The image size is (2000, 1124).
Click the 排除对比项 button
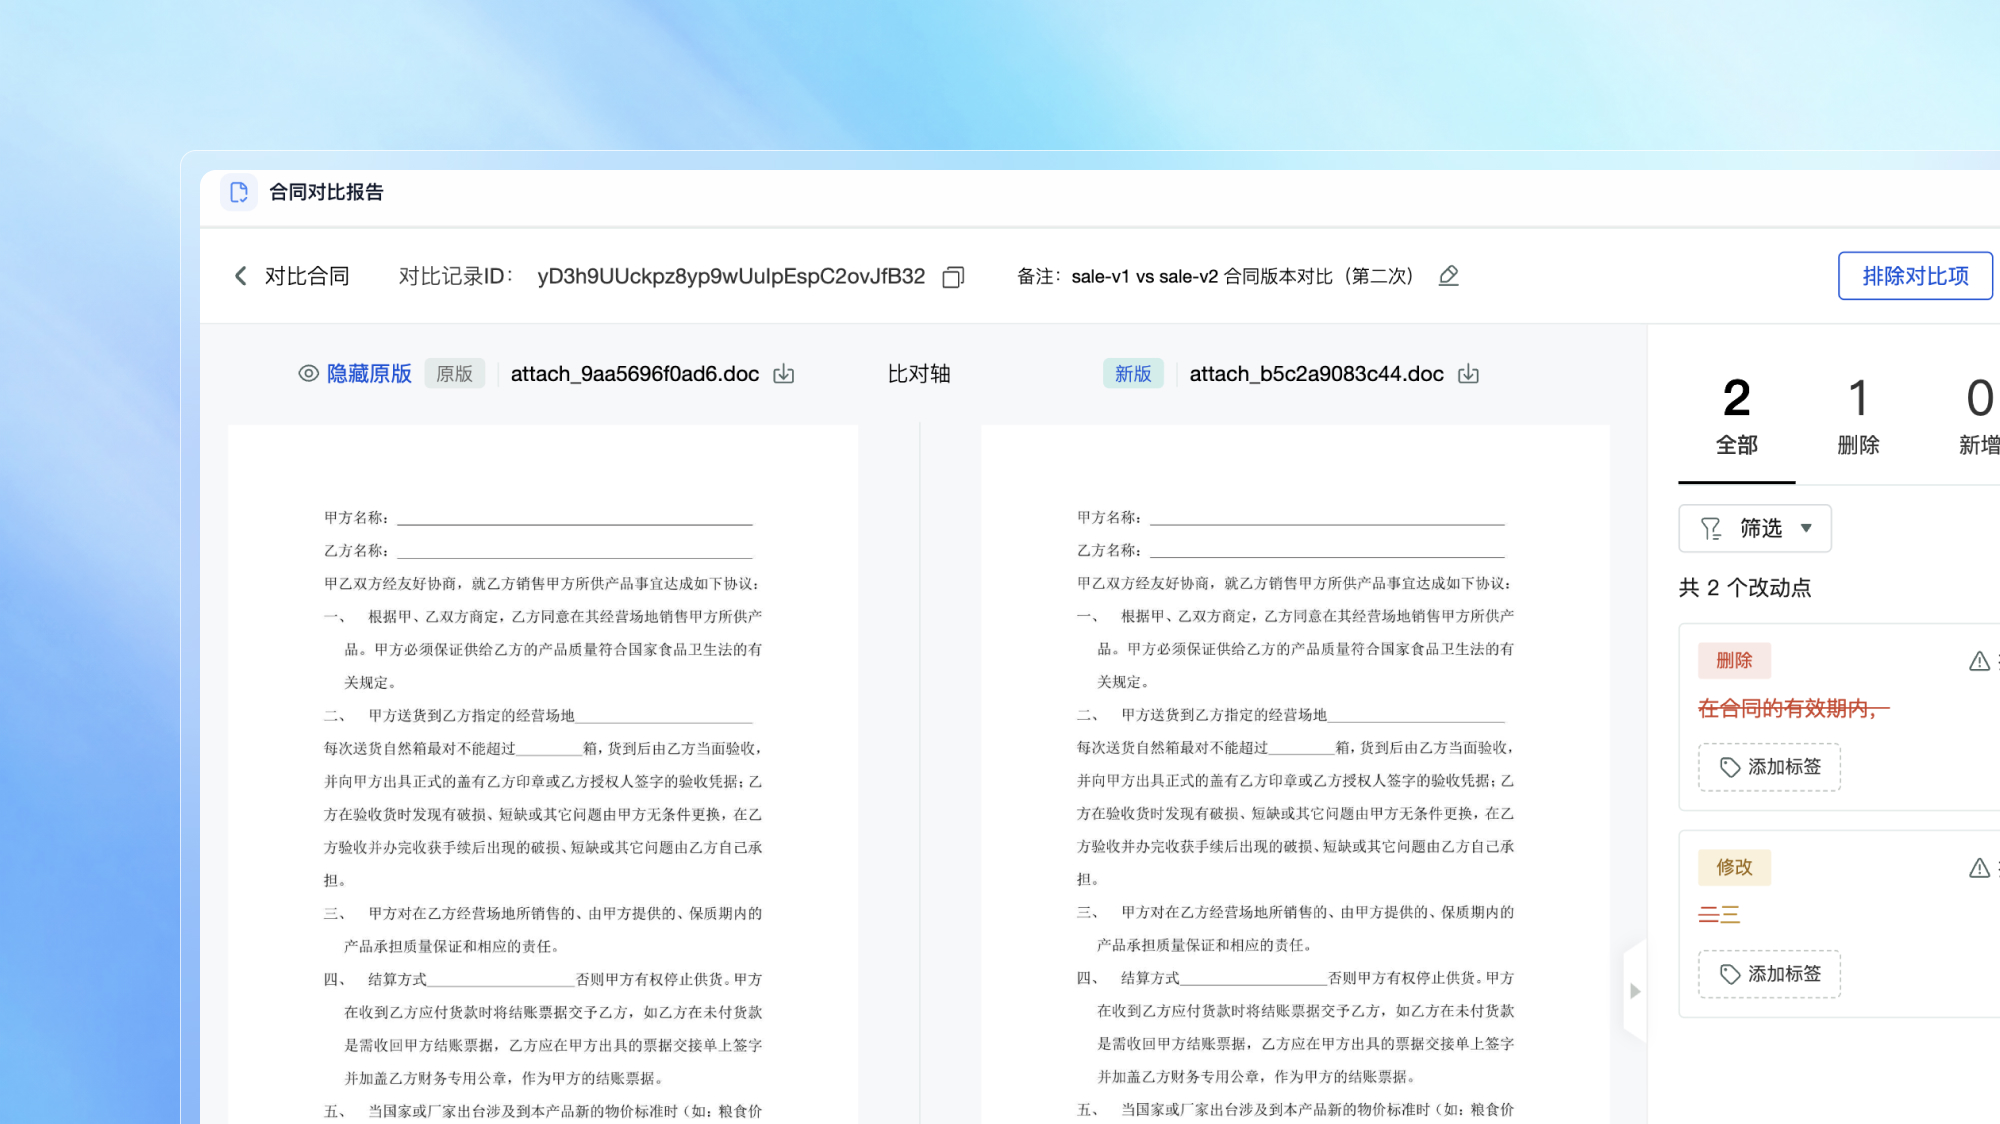pyautogui.click(x=1915, y=276)
